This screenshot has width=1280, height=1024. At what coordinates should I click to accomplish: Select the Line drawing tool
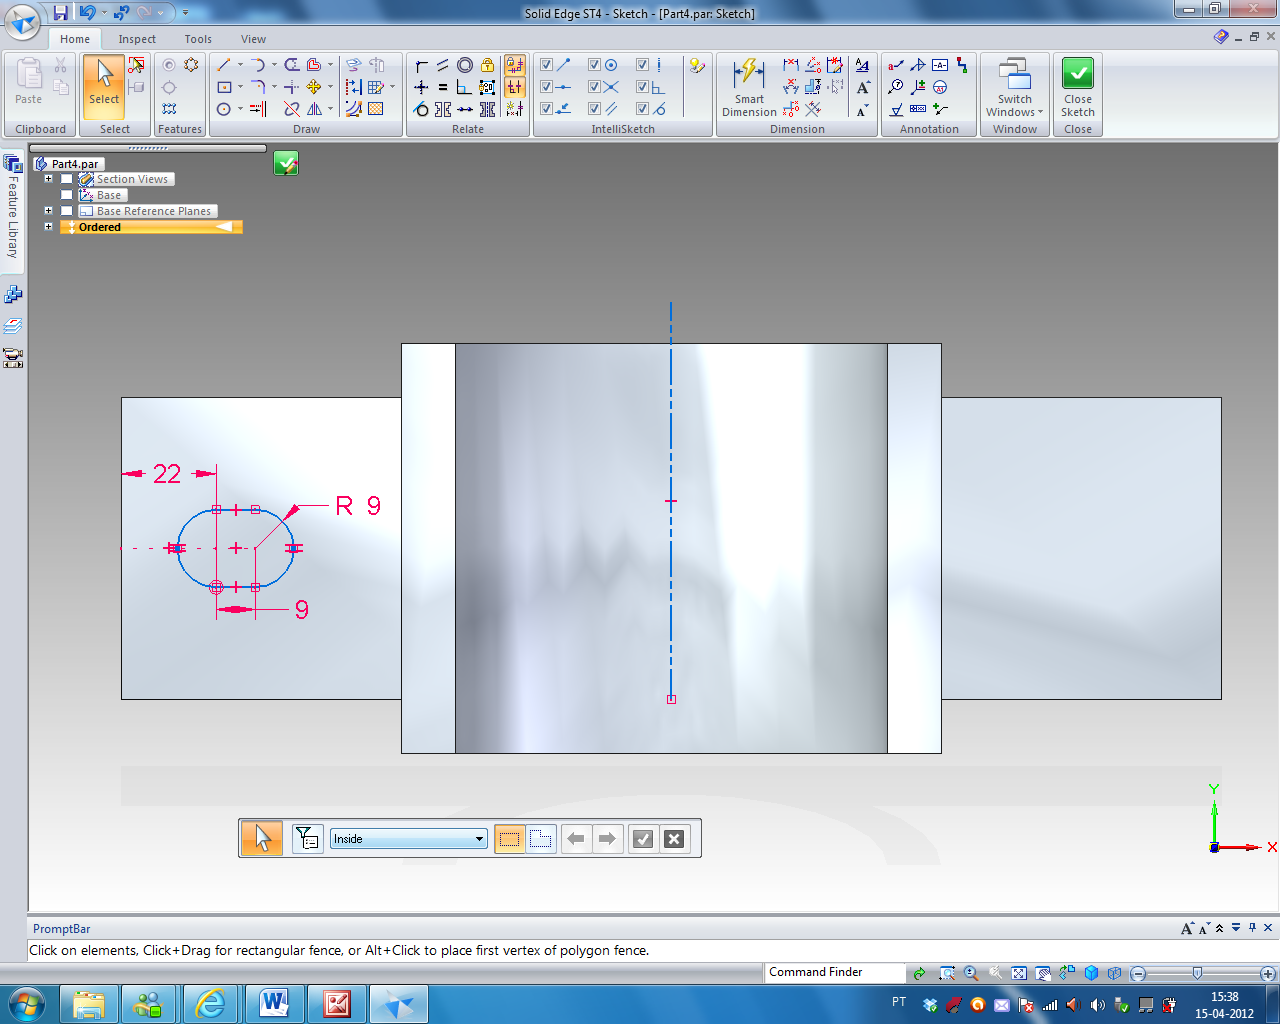(x=224, y=65)
